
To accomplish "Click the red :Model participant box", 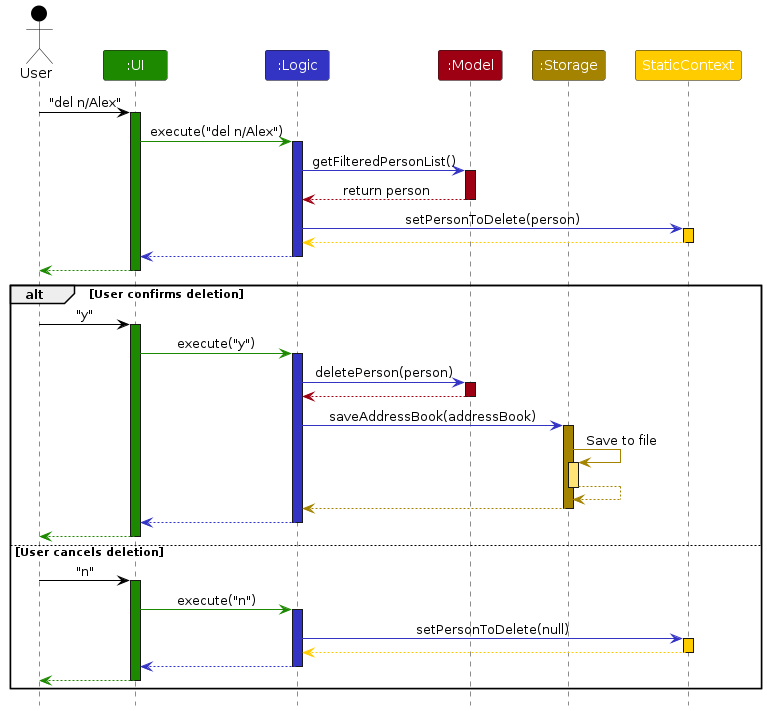I will (470, 65).
